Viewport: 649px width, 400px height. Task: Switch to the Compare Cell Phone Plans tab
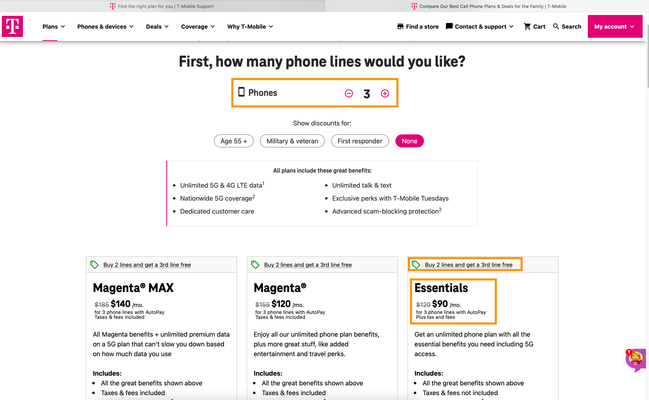488,6
